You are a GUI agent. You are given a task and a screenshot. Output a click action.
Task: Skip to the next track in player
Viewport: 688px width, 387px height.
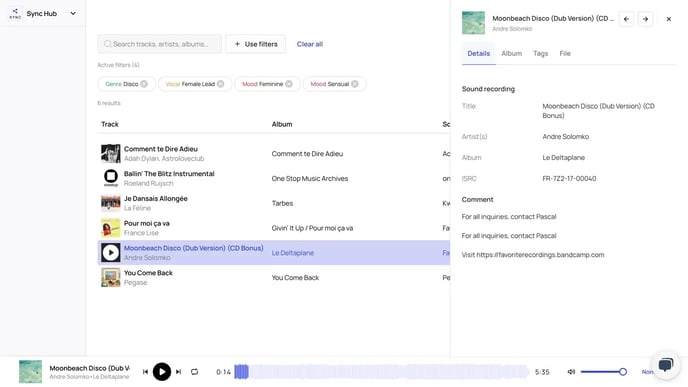(x=179, y=372)
